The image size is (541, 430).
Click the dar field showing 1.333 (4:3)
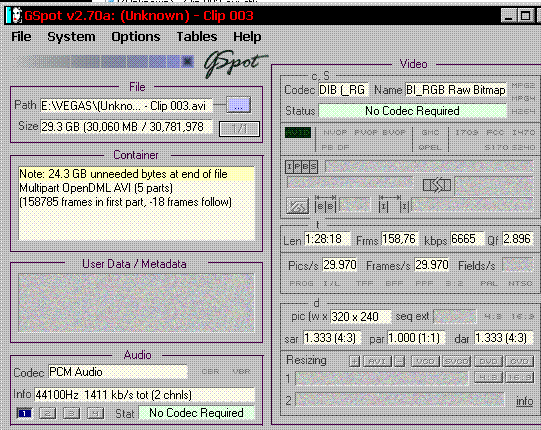(503, 338)
